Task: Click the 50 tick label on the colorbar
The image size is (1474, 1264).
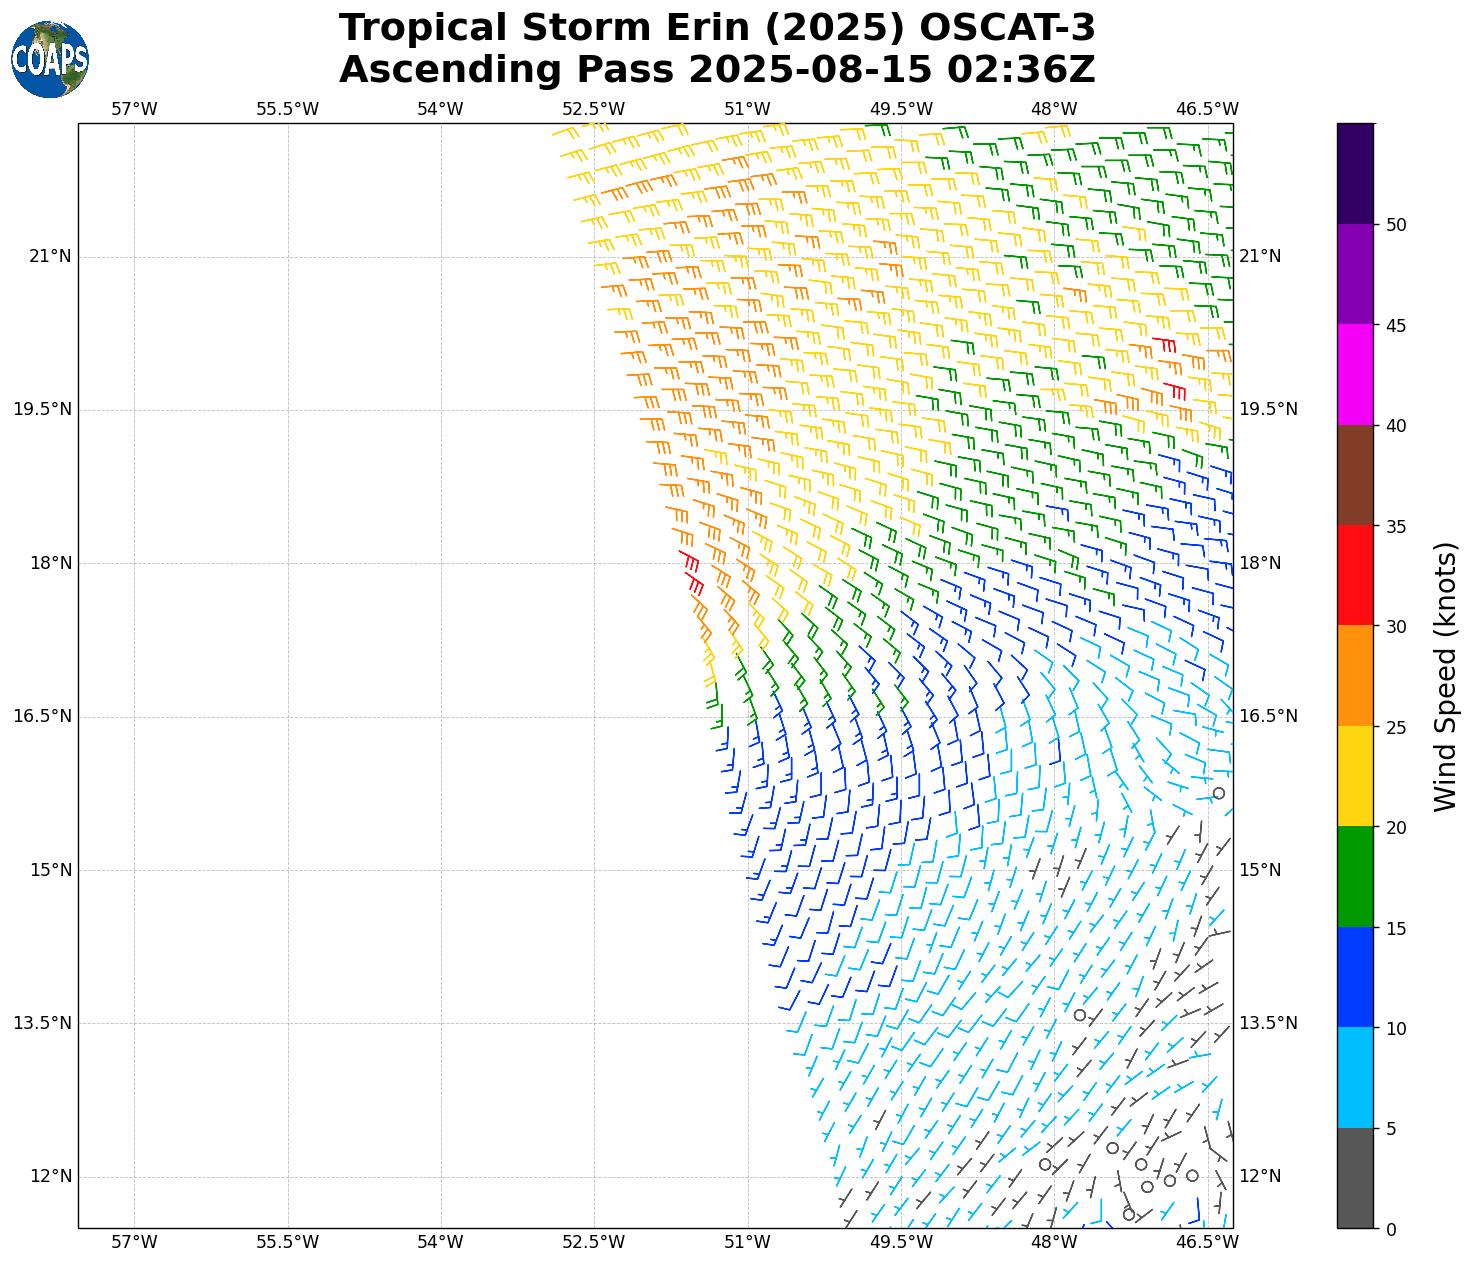Action: point(1396,225)
